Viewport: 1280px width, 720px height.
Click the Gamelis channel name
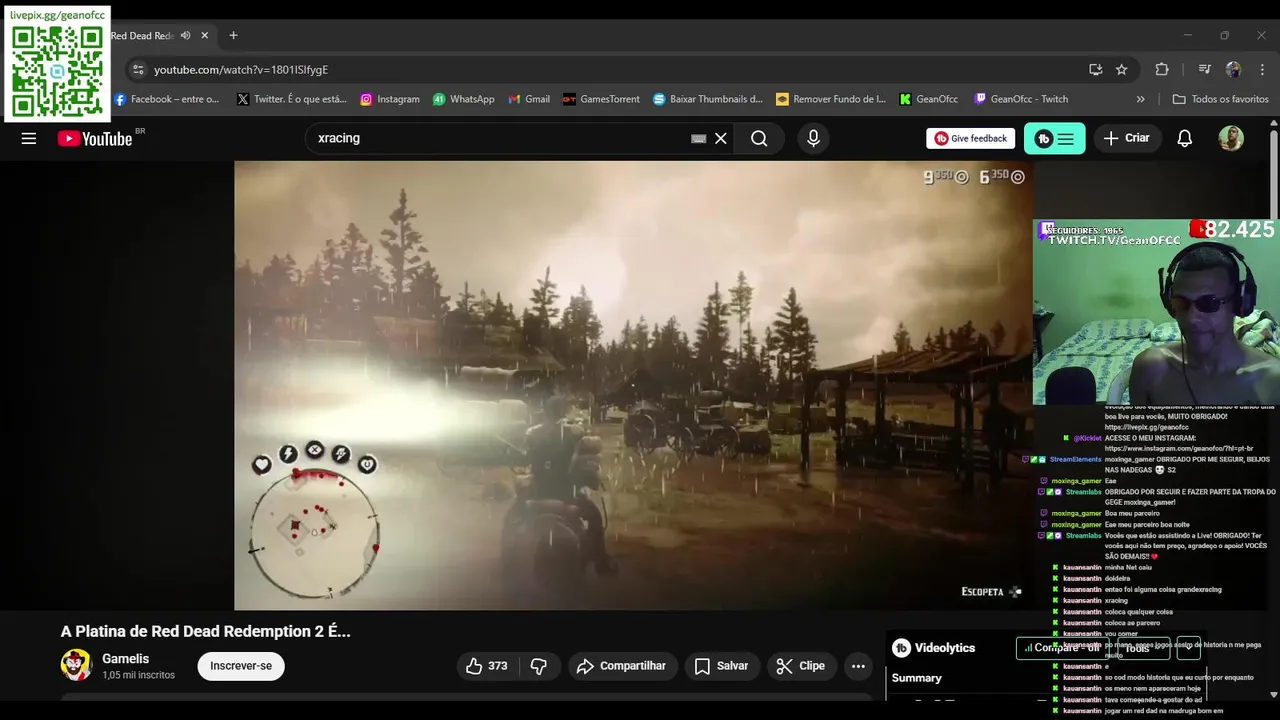(x=125, y=659)
